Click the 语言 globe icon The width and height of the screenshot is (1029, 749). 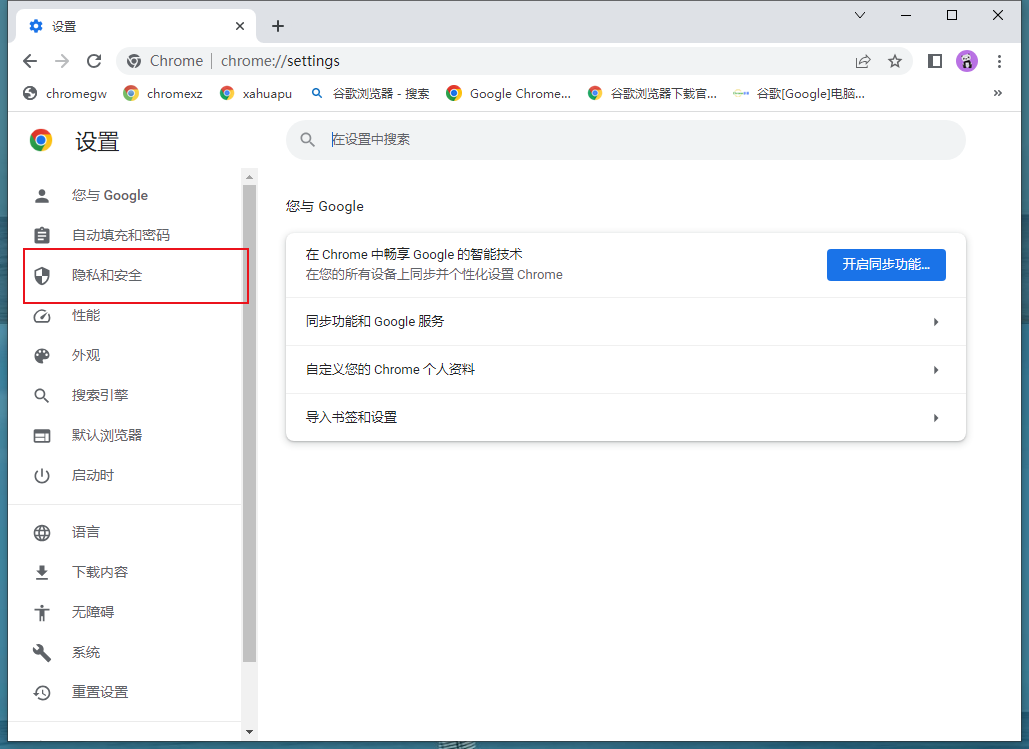click(42, 532)
